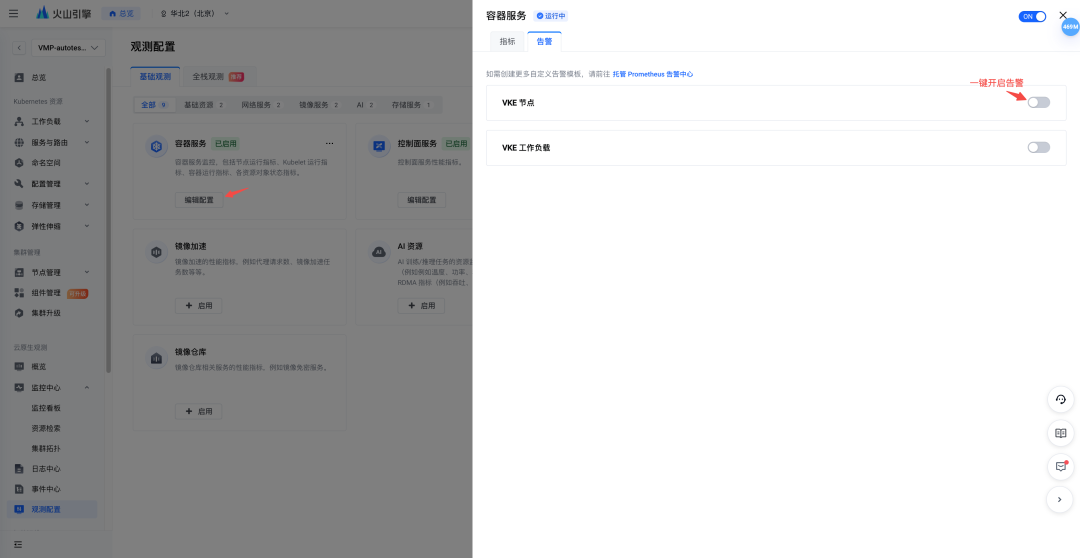Click 编辑配置 on 控制面服务 card
Viewport: 1080px width, 558px height.
pyautogui.click(x=422, y=200)
